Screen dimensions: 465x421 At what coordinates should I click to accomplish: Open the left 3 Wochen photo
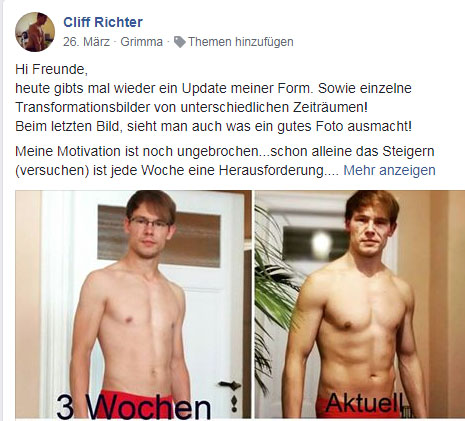(x=133, y=304)
